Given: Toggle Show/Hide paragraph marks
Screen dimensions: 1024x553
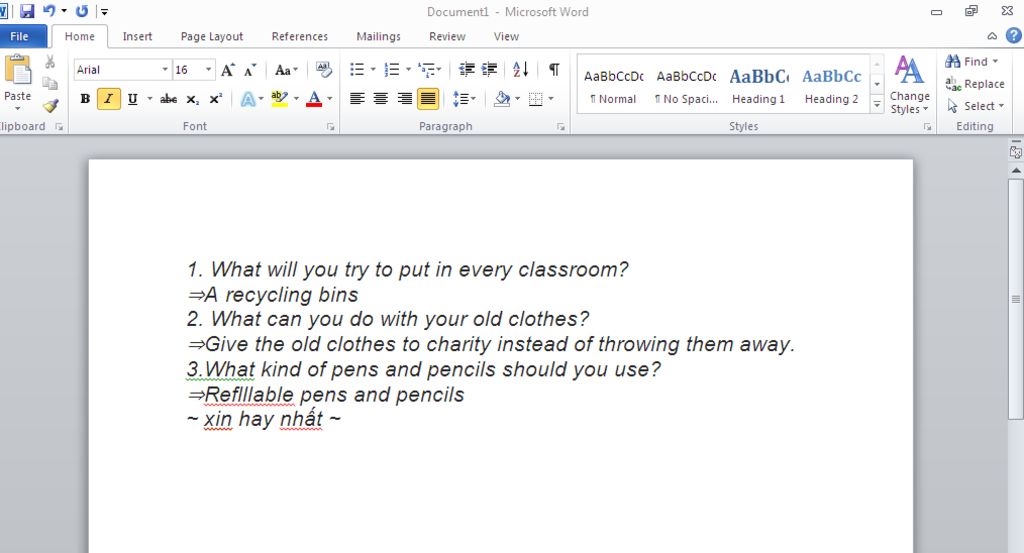Looking at the screenshot, I should pyautogui.click(x=554, y=70).
